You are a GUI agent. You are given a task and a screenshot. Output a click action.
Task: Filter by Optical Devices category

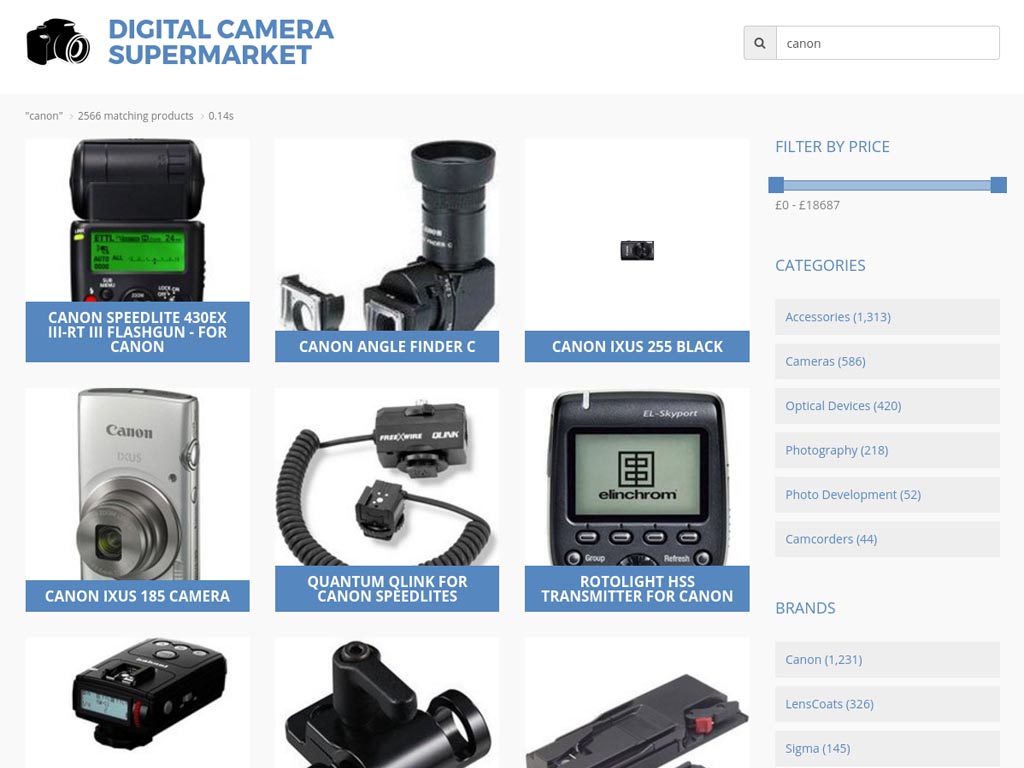click(x=887, y=406)
